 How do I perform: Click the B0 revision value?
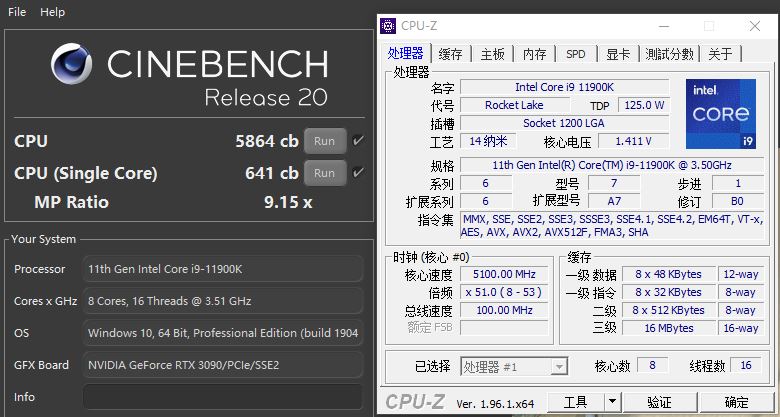pyautogui.click(x=738, y=201)
